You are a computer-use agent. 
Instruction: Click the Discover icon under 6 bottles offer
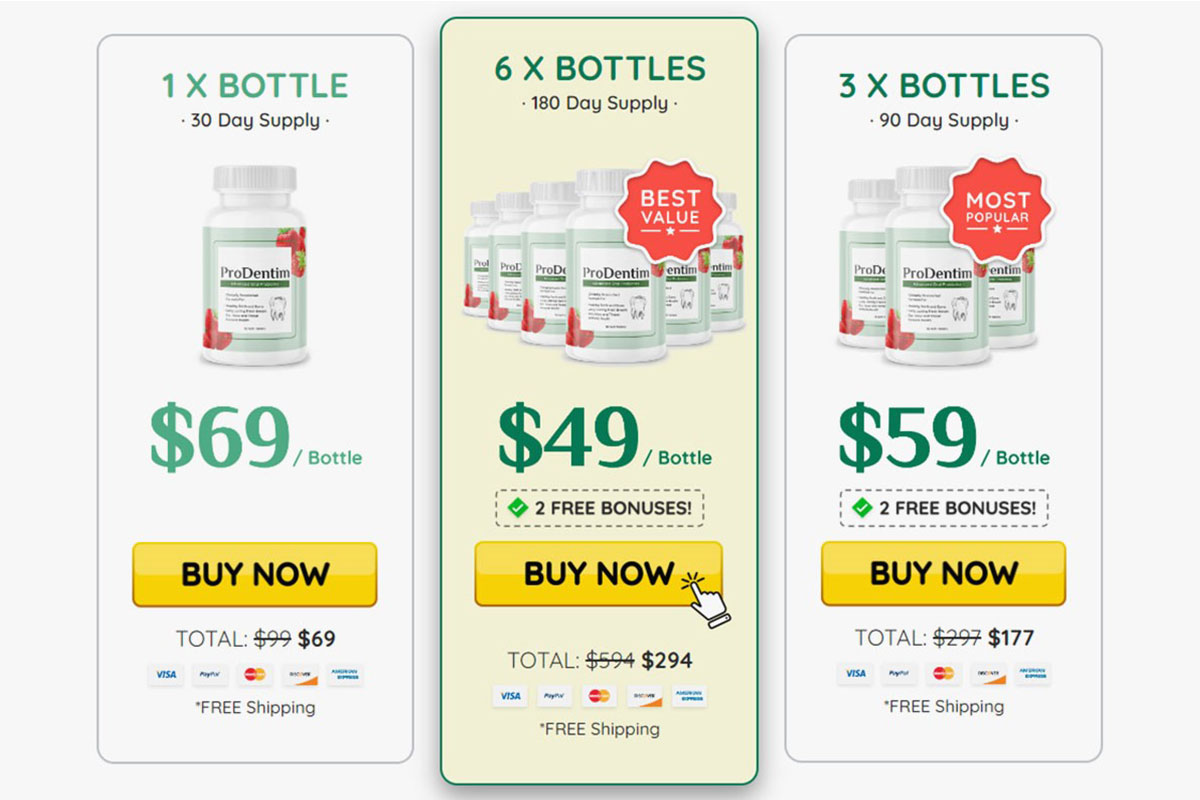pyautogui.click(x=643, y=696)
